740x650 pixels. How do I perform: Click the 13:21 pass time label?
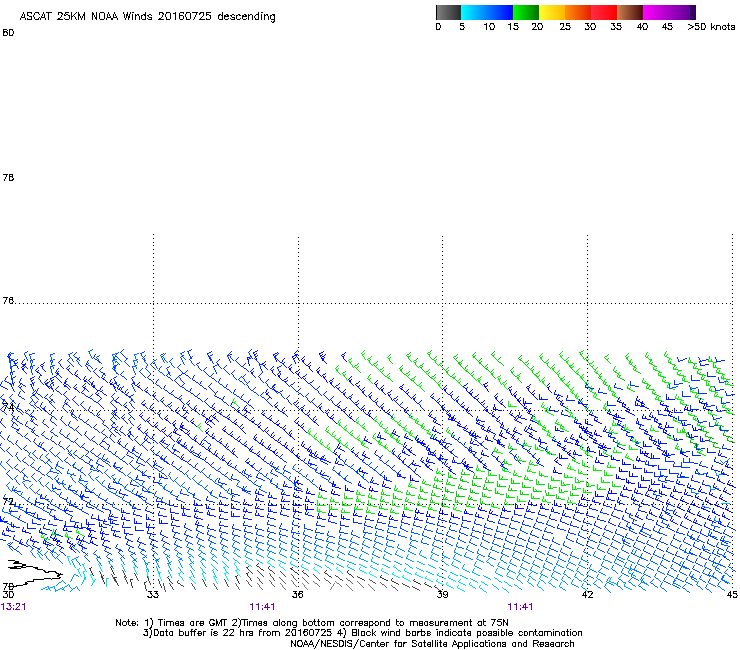[x=13, y=607]
